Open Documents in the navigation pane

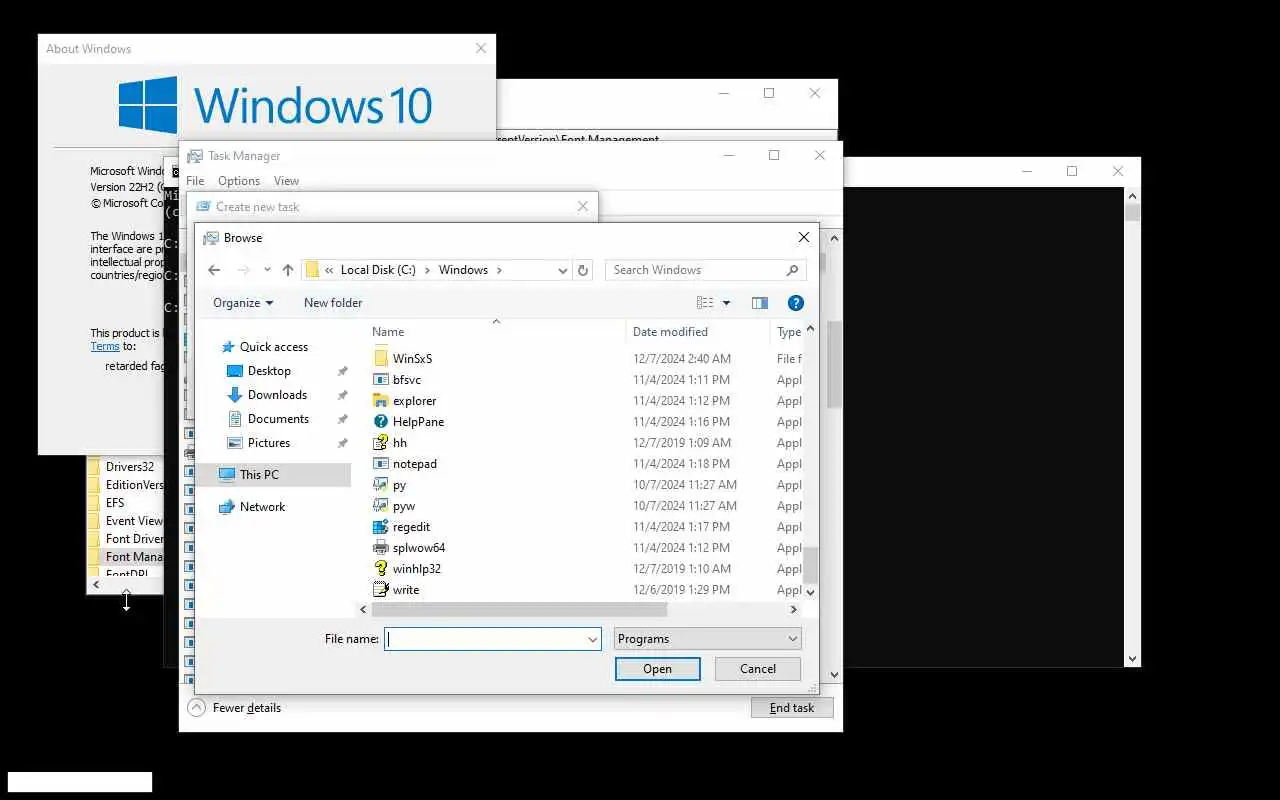click(x=278, y=419)
